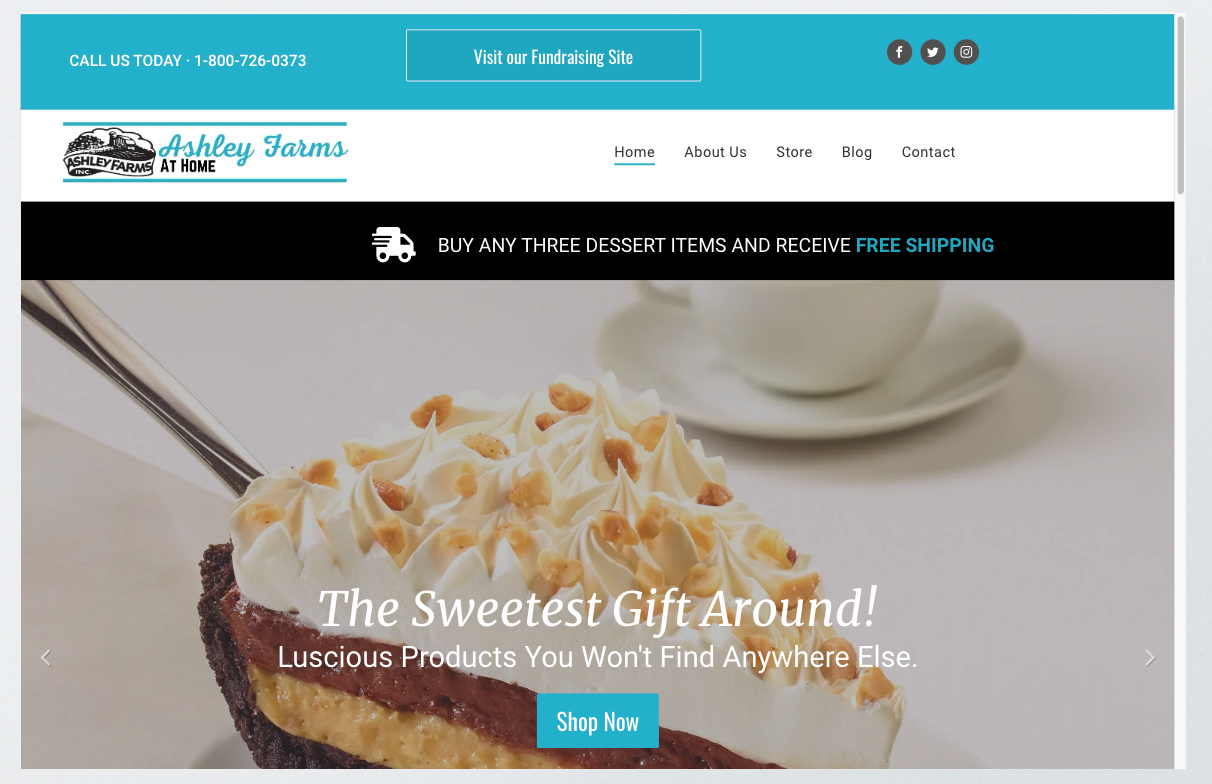Click the 1-800-726-0373 phone number
1212x784 pixels.
pos(250,61)
